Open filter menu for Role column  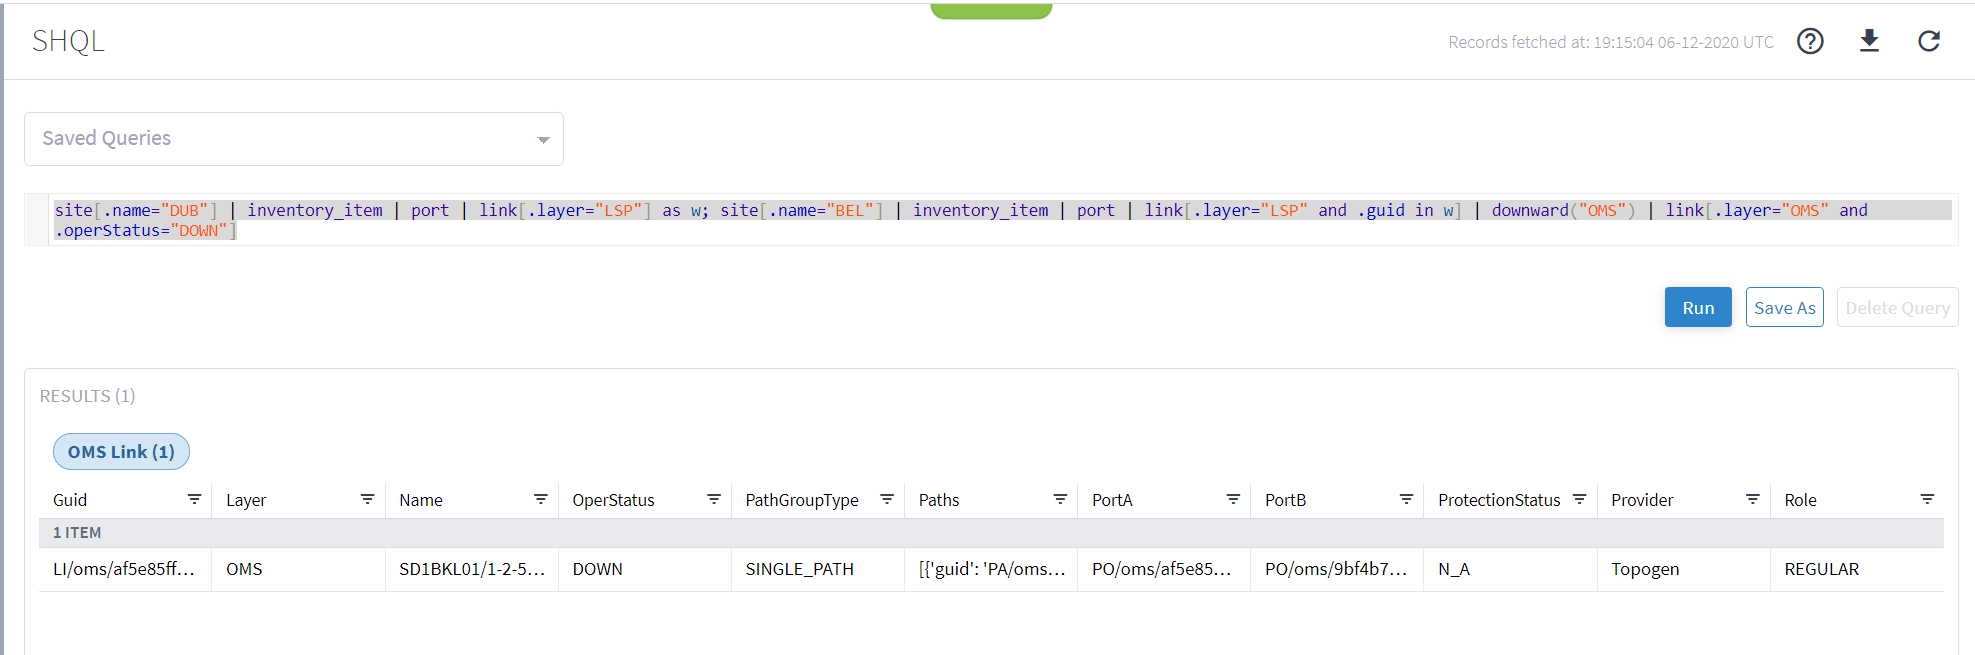coord(1927,499)
